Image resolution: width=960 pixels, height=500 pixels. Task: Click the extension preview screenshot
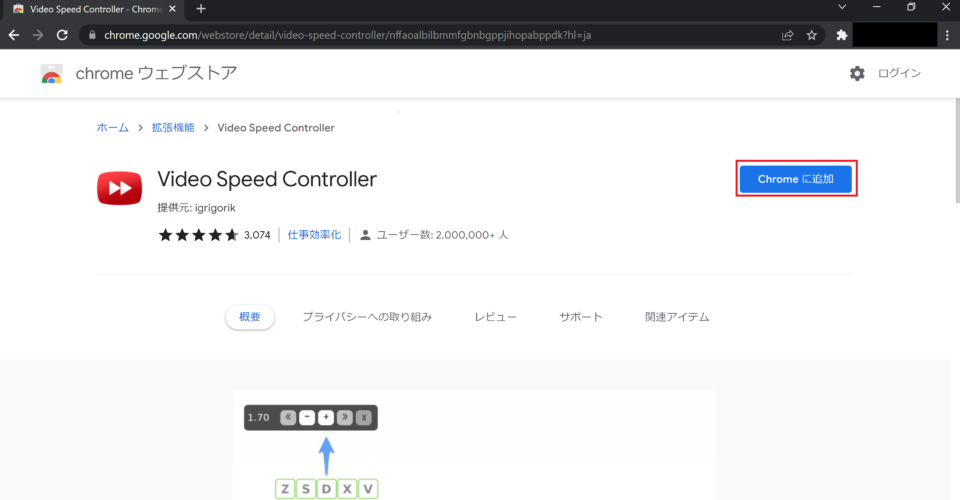point(474,445)
